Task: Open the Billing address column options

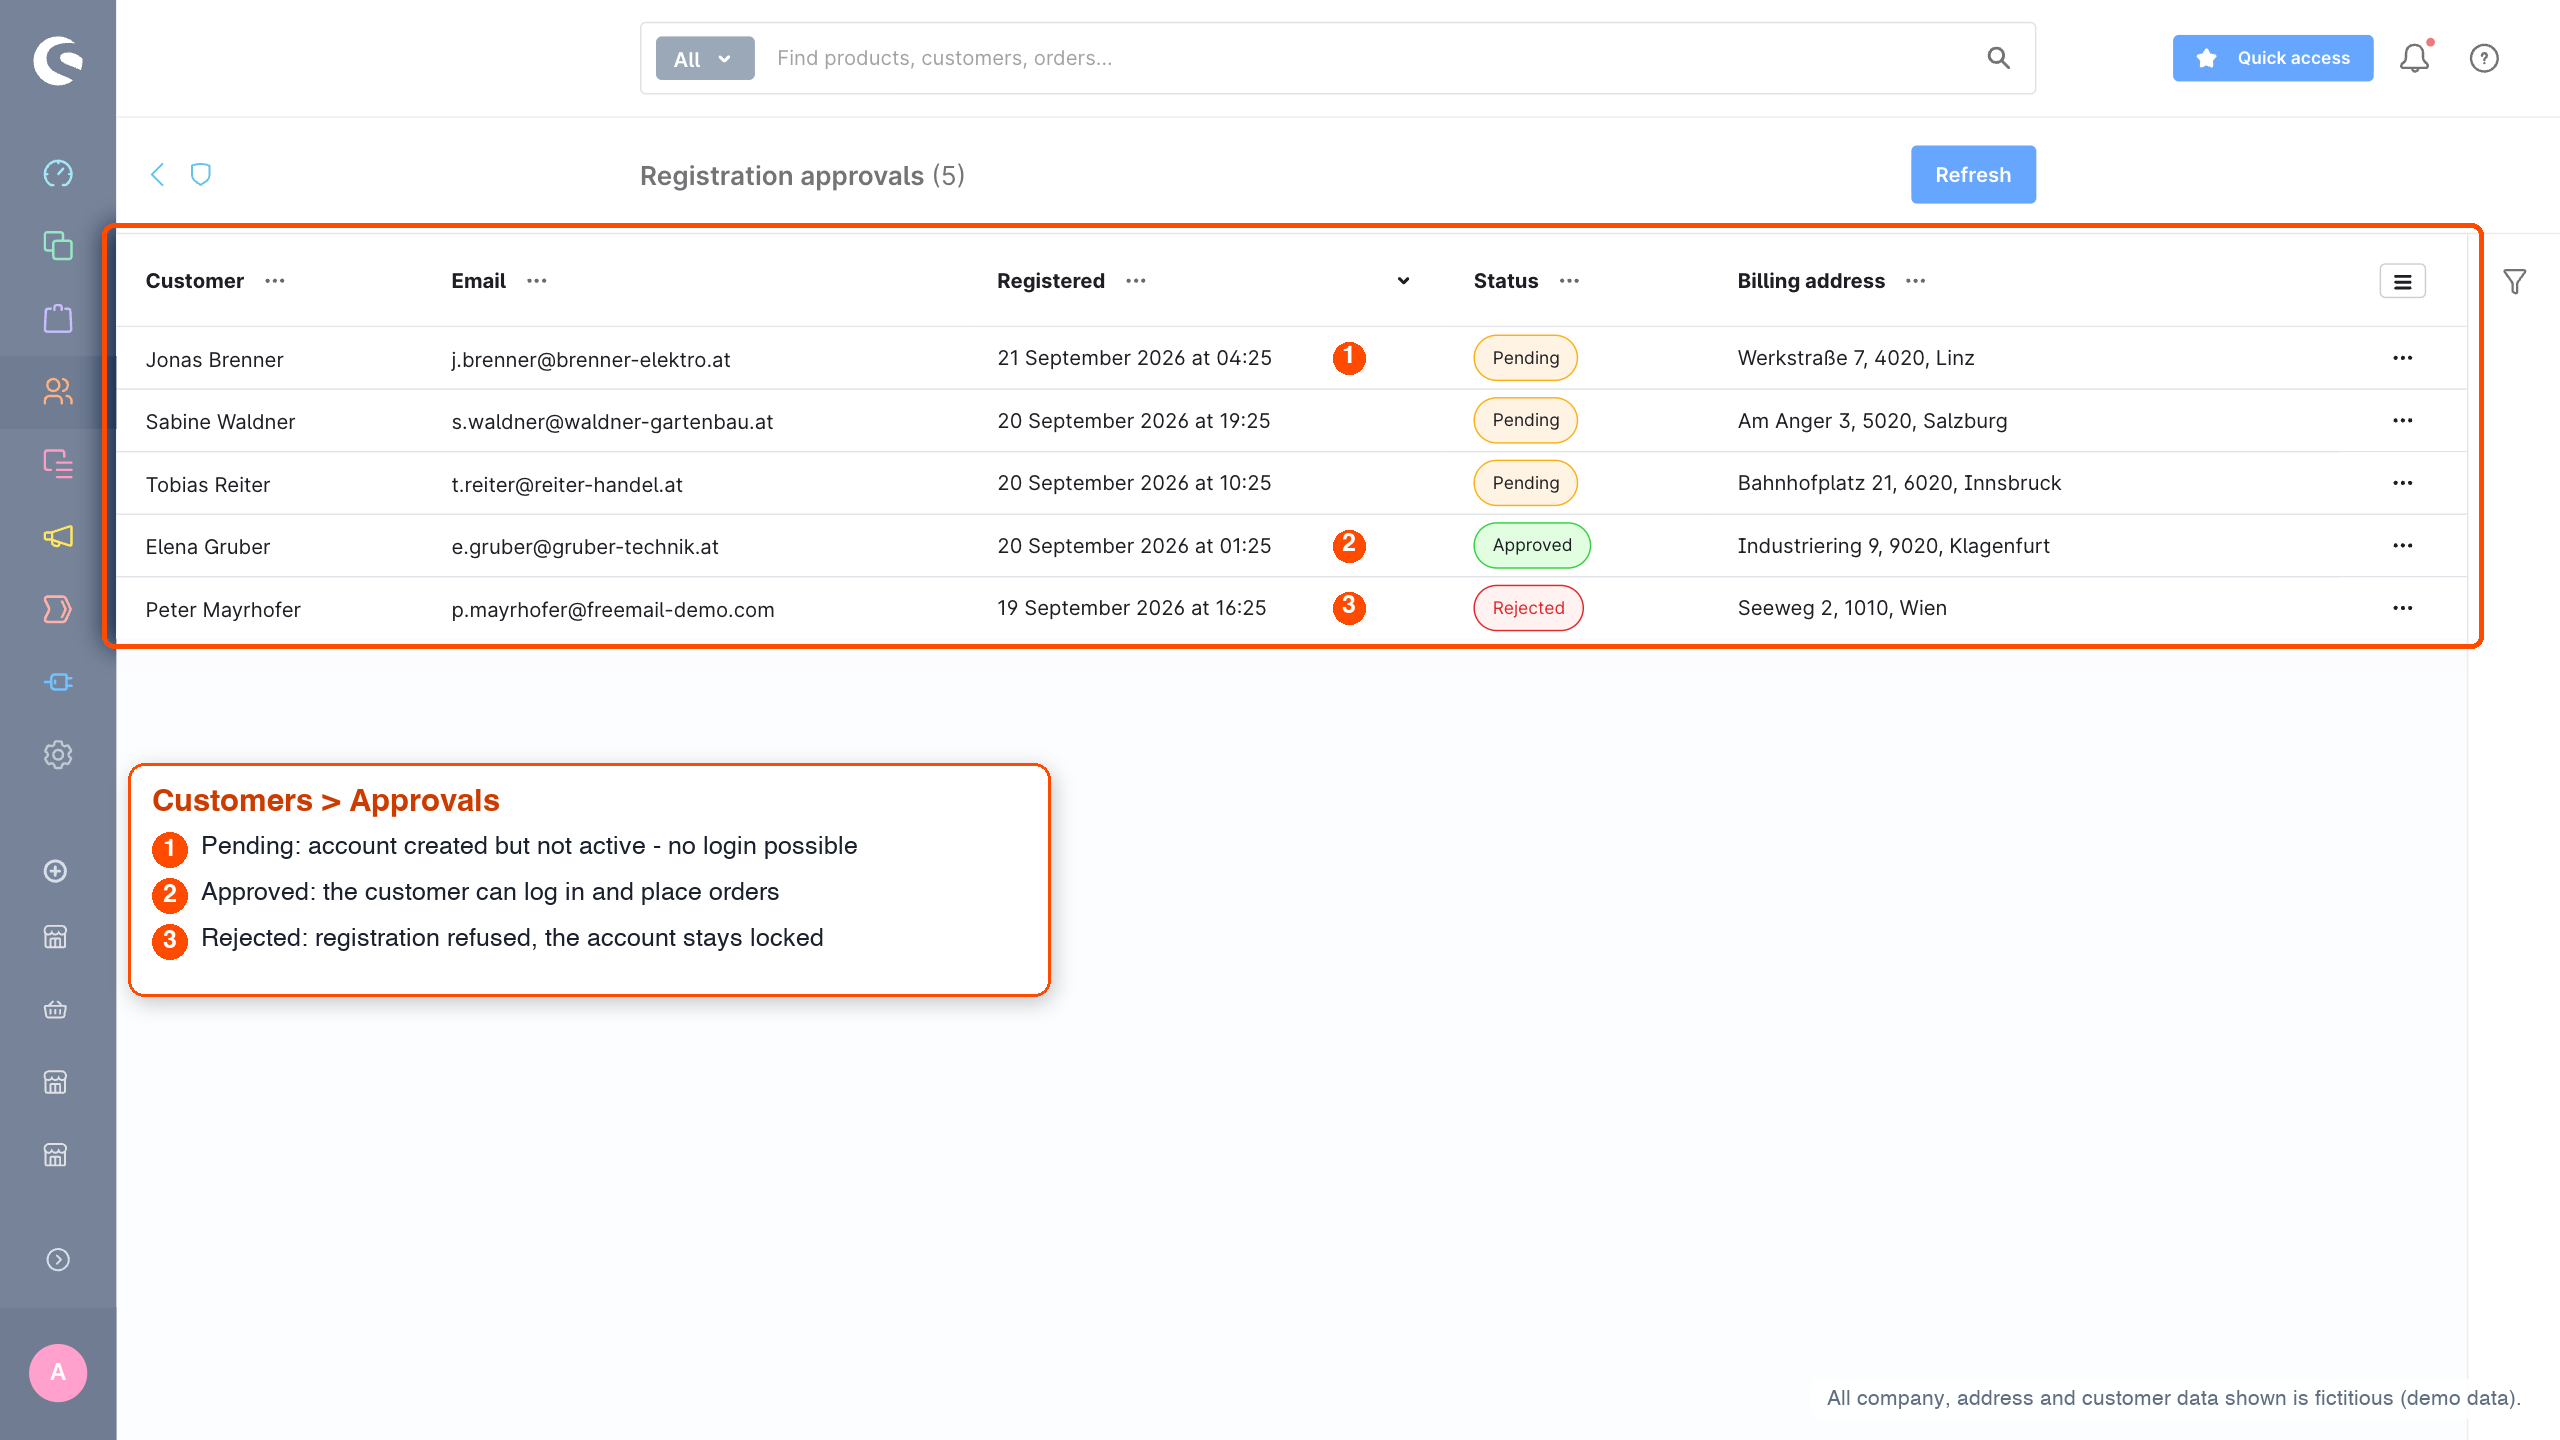Action: (x=1916, y=281)
